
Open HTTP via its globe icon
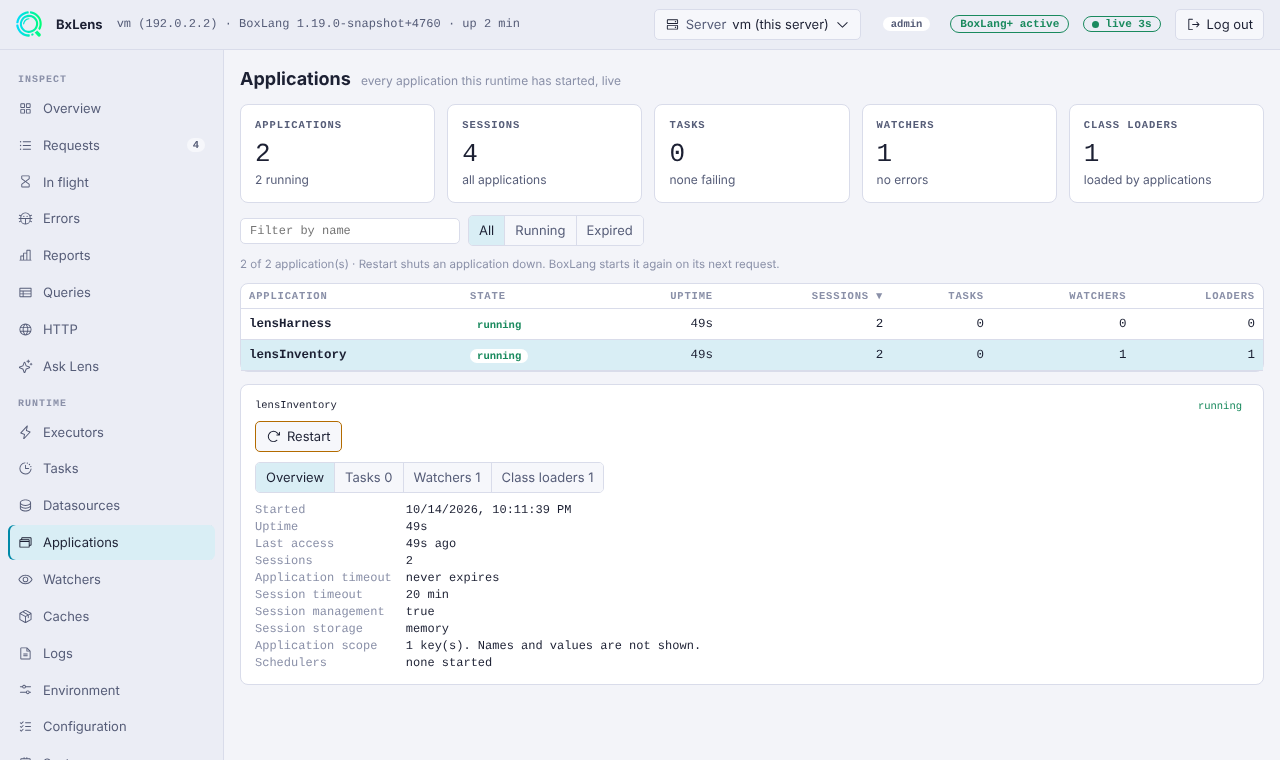pos(25,329)
